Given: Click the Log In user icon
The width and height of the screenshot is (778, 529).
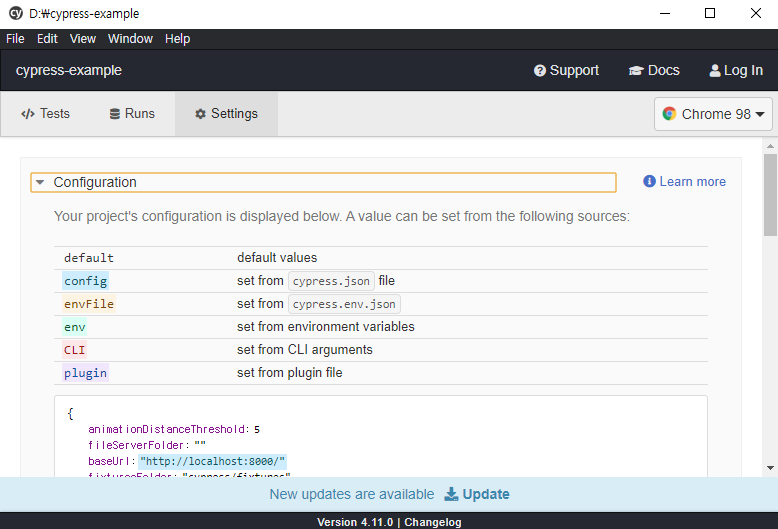Looking at the screenshot, I should tap(714, 71).
